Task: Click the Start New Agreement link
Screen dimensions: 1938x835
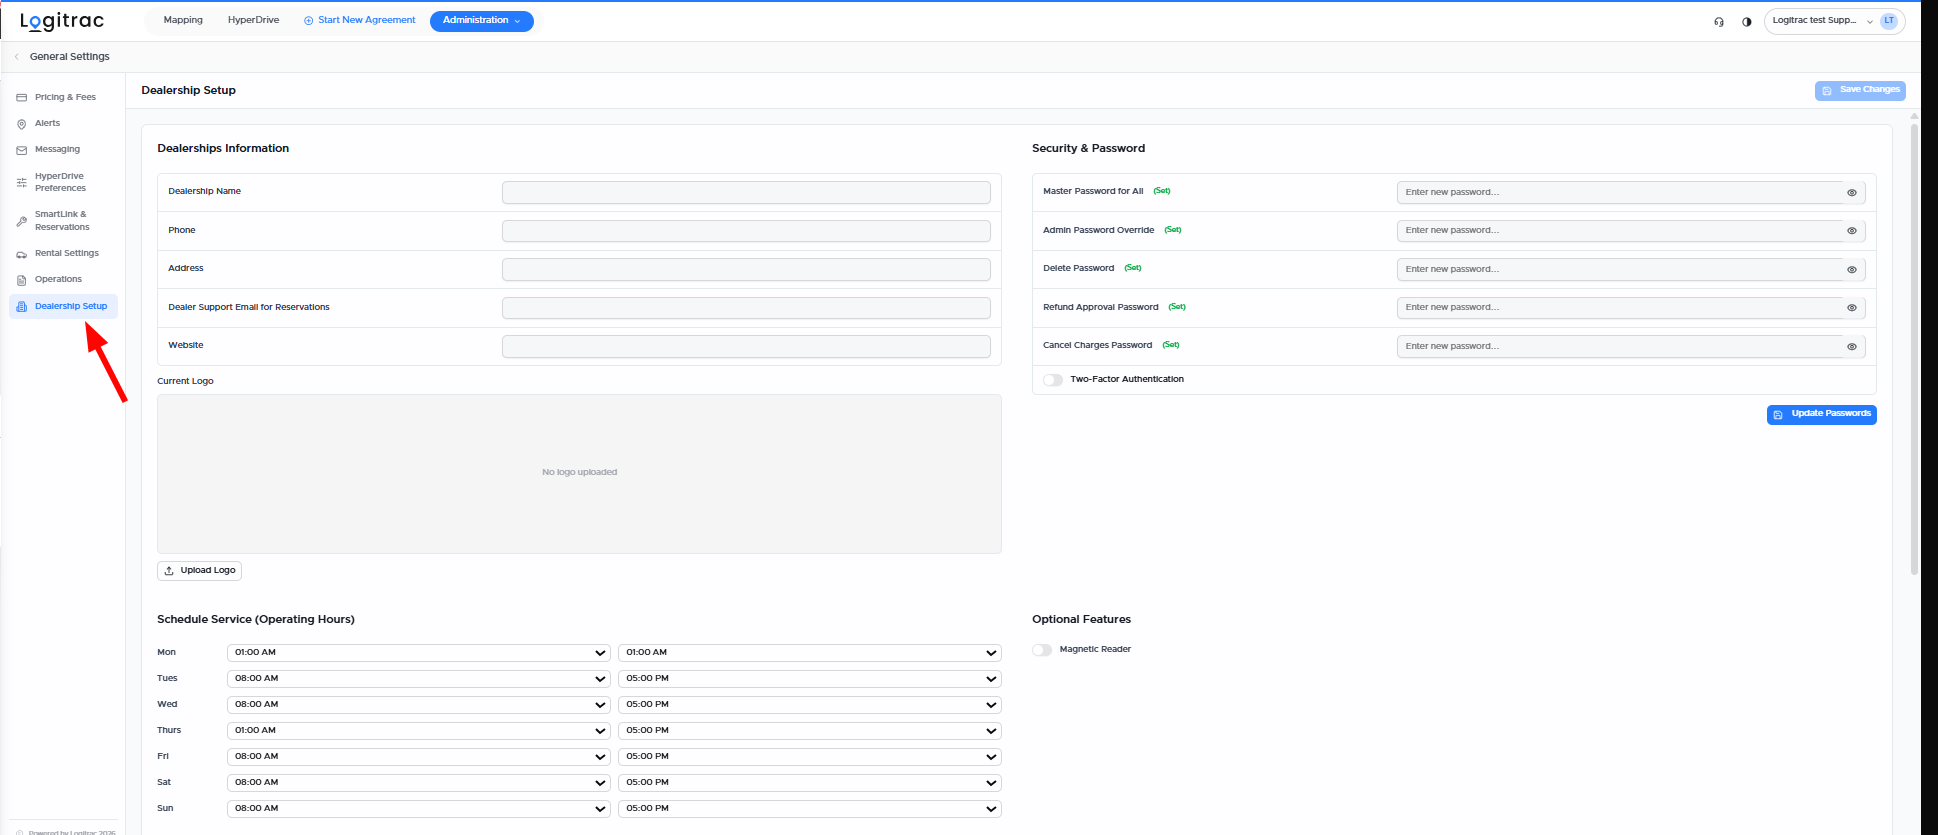Action: (360, 20)
